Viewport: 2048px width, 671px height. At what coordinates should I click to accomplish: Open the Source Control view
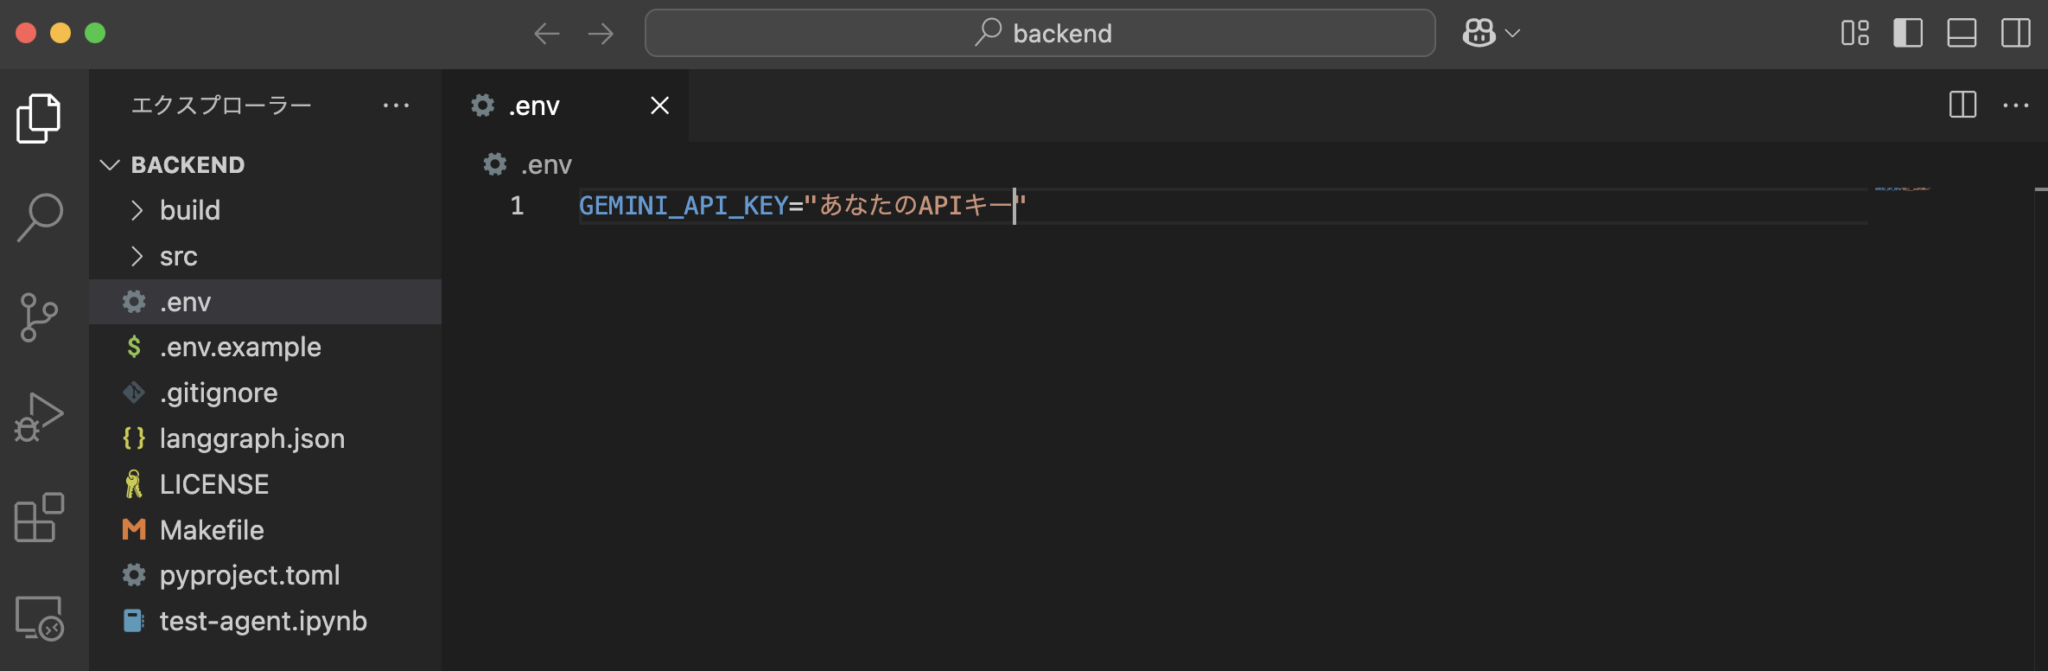[38, 317]
